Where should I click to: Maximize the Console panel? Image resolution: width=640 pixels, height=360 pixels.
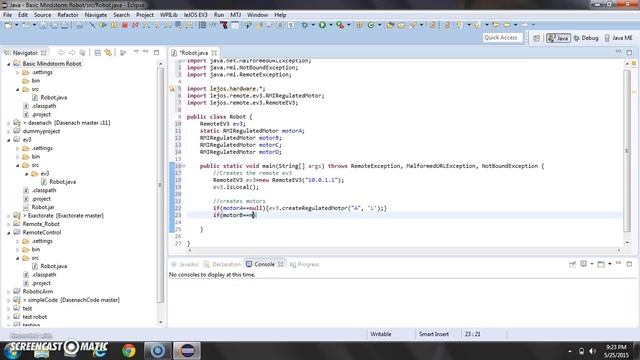pos(629,264)
